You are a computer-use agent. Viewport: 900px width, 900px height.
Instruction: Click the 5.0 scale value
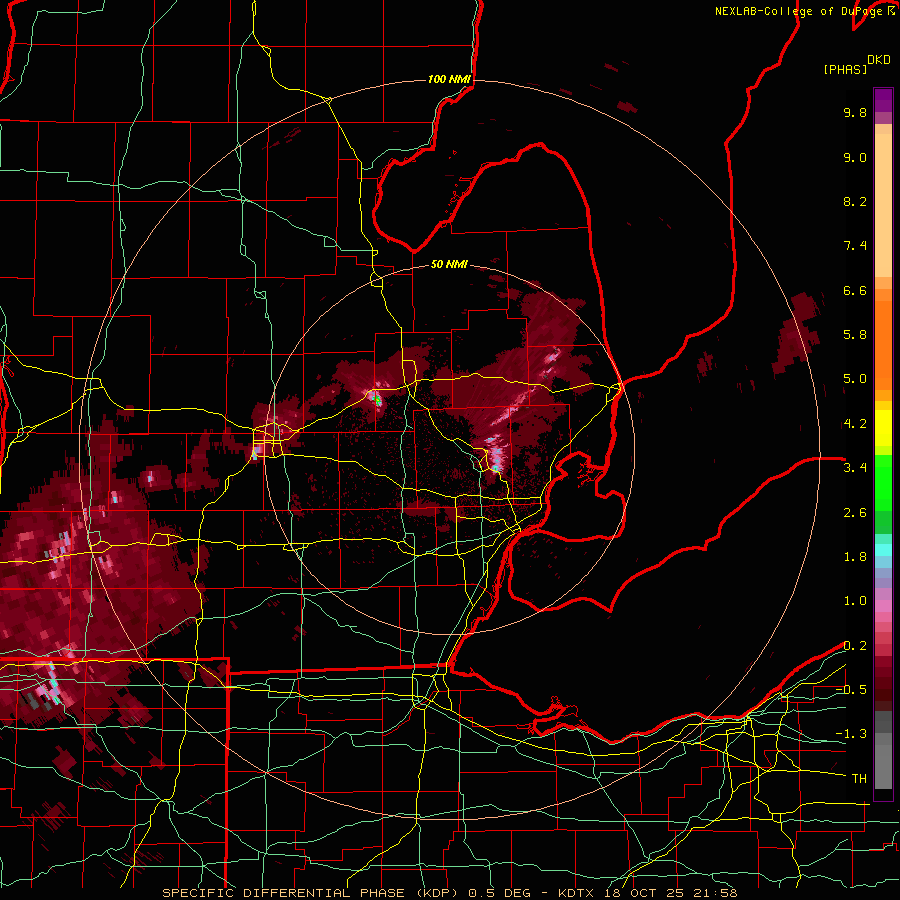point(855,379)
